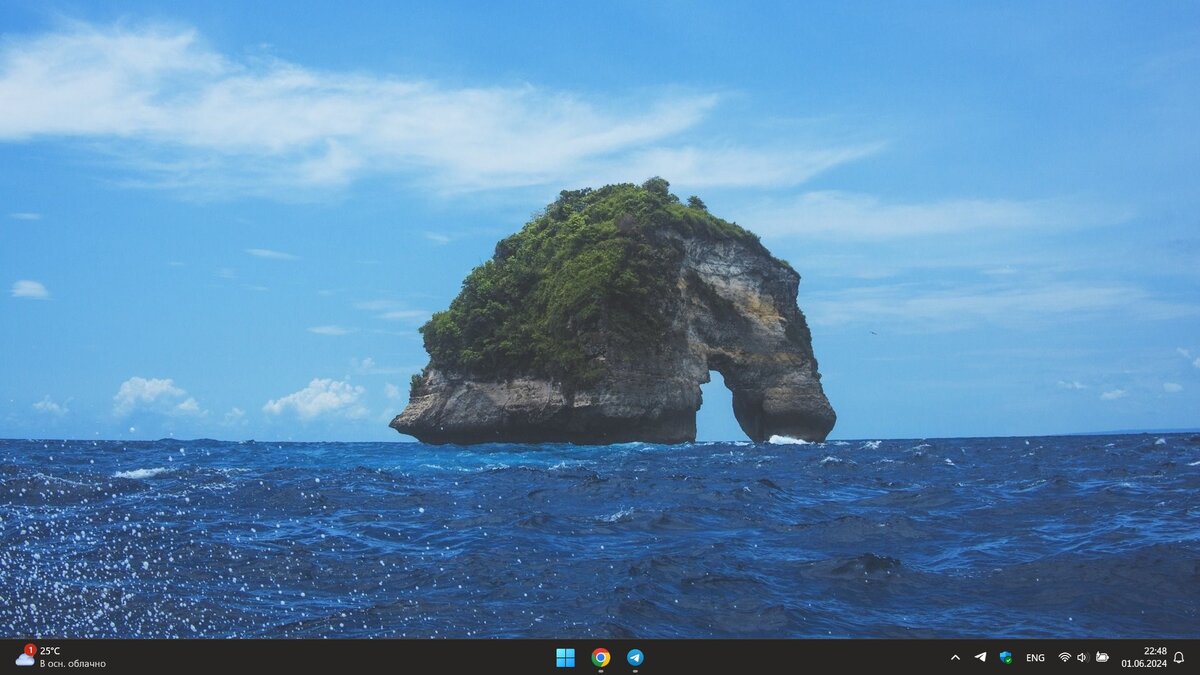
Task: Open the Start menu
Action: (565, 658)
